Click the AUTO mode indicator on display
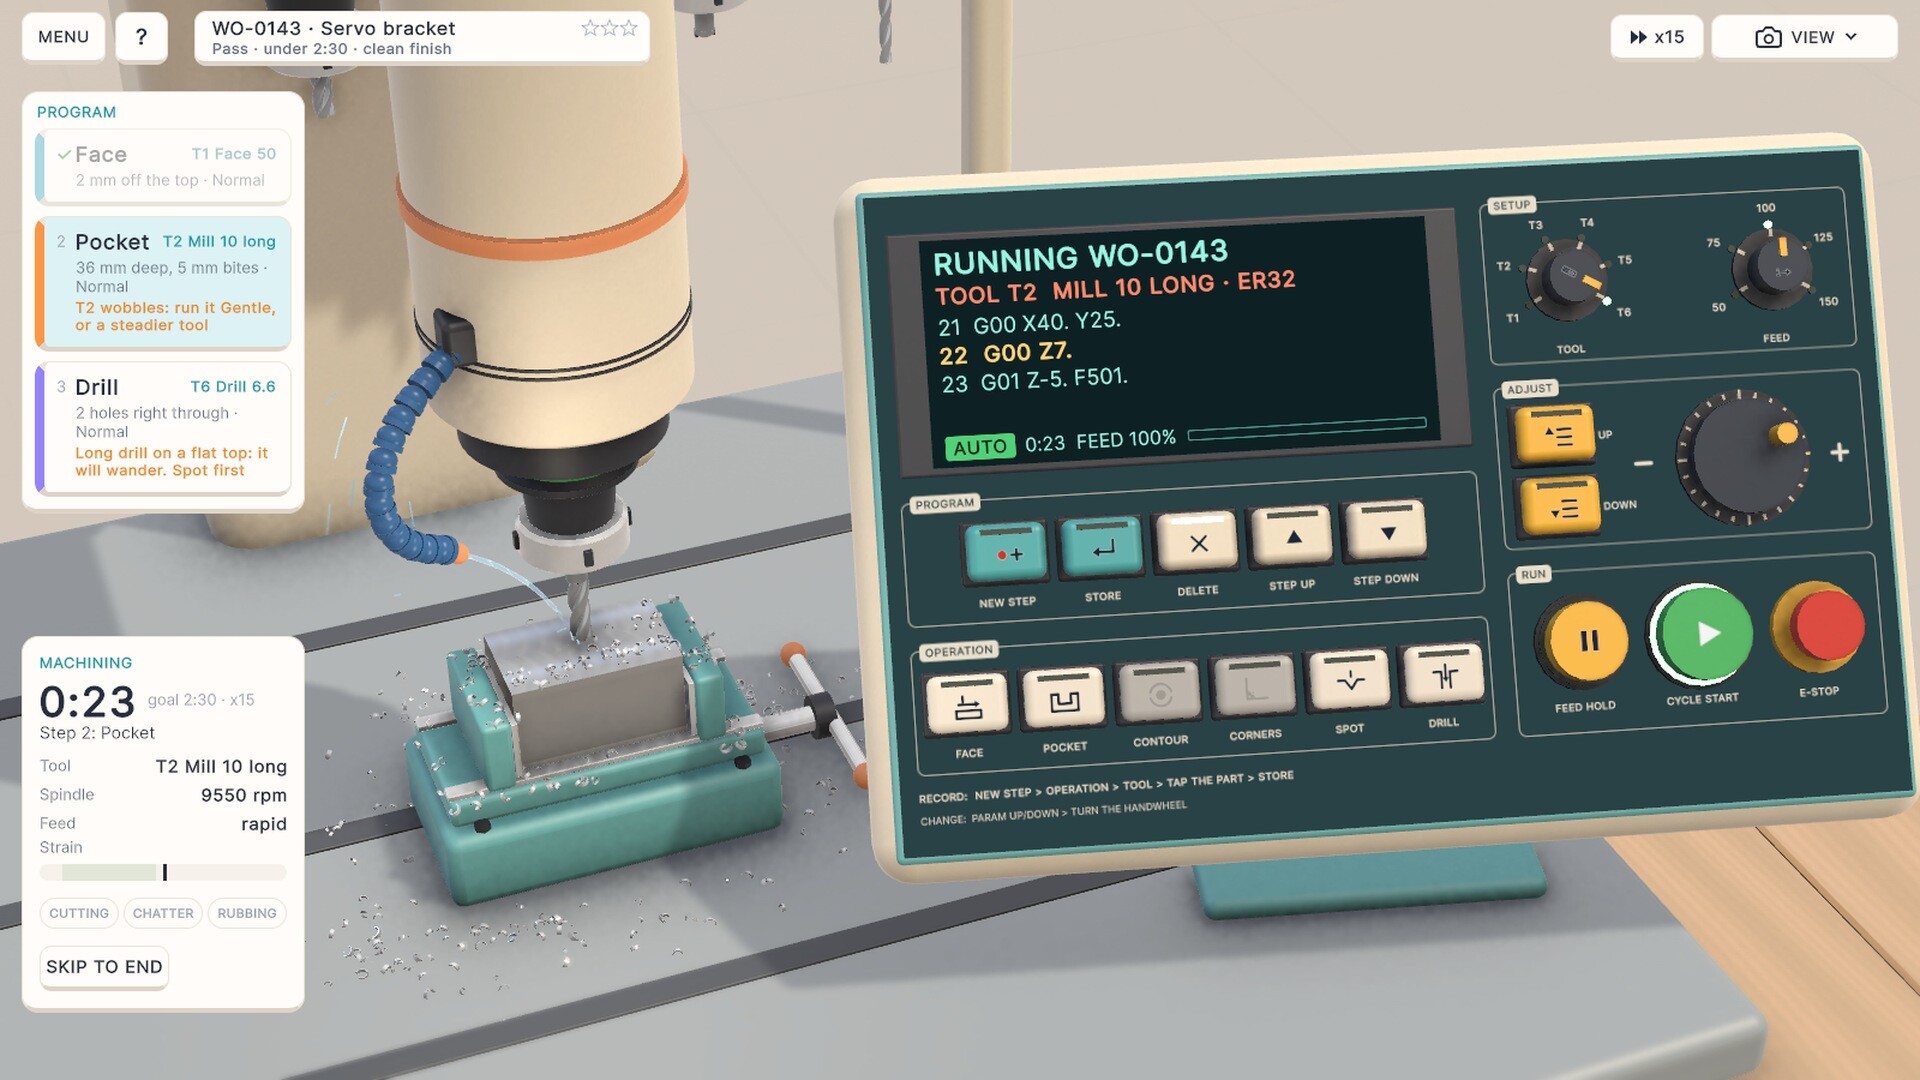This screenshot has height=1080, width=1920. pyautogui.click(x=980, y=447)
